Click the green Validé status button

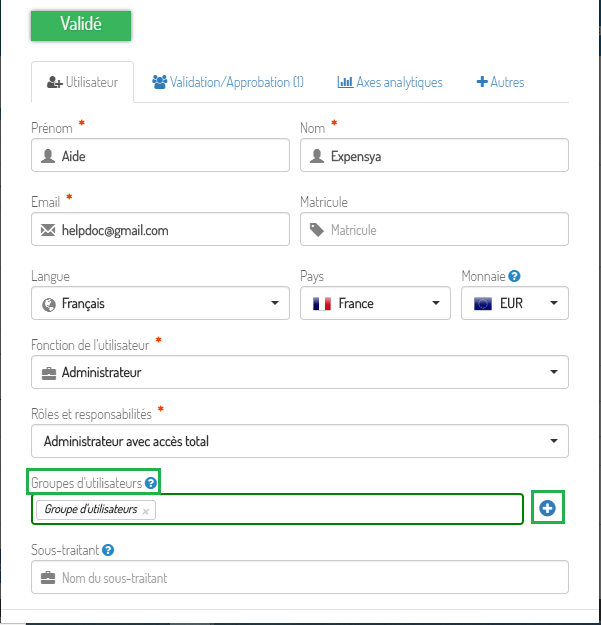[x=81, y=26]
